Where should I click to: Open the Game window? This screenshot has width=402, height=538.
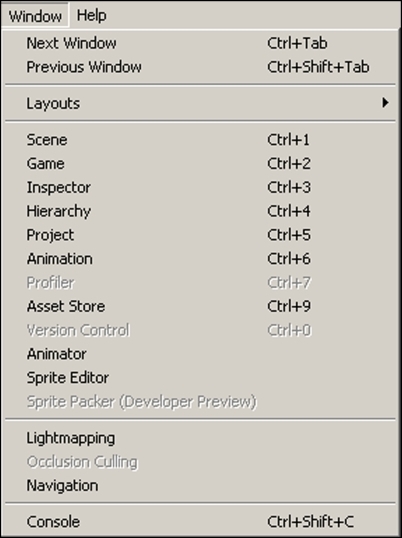point(200,164)
